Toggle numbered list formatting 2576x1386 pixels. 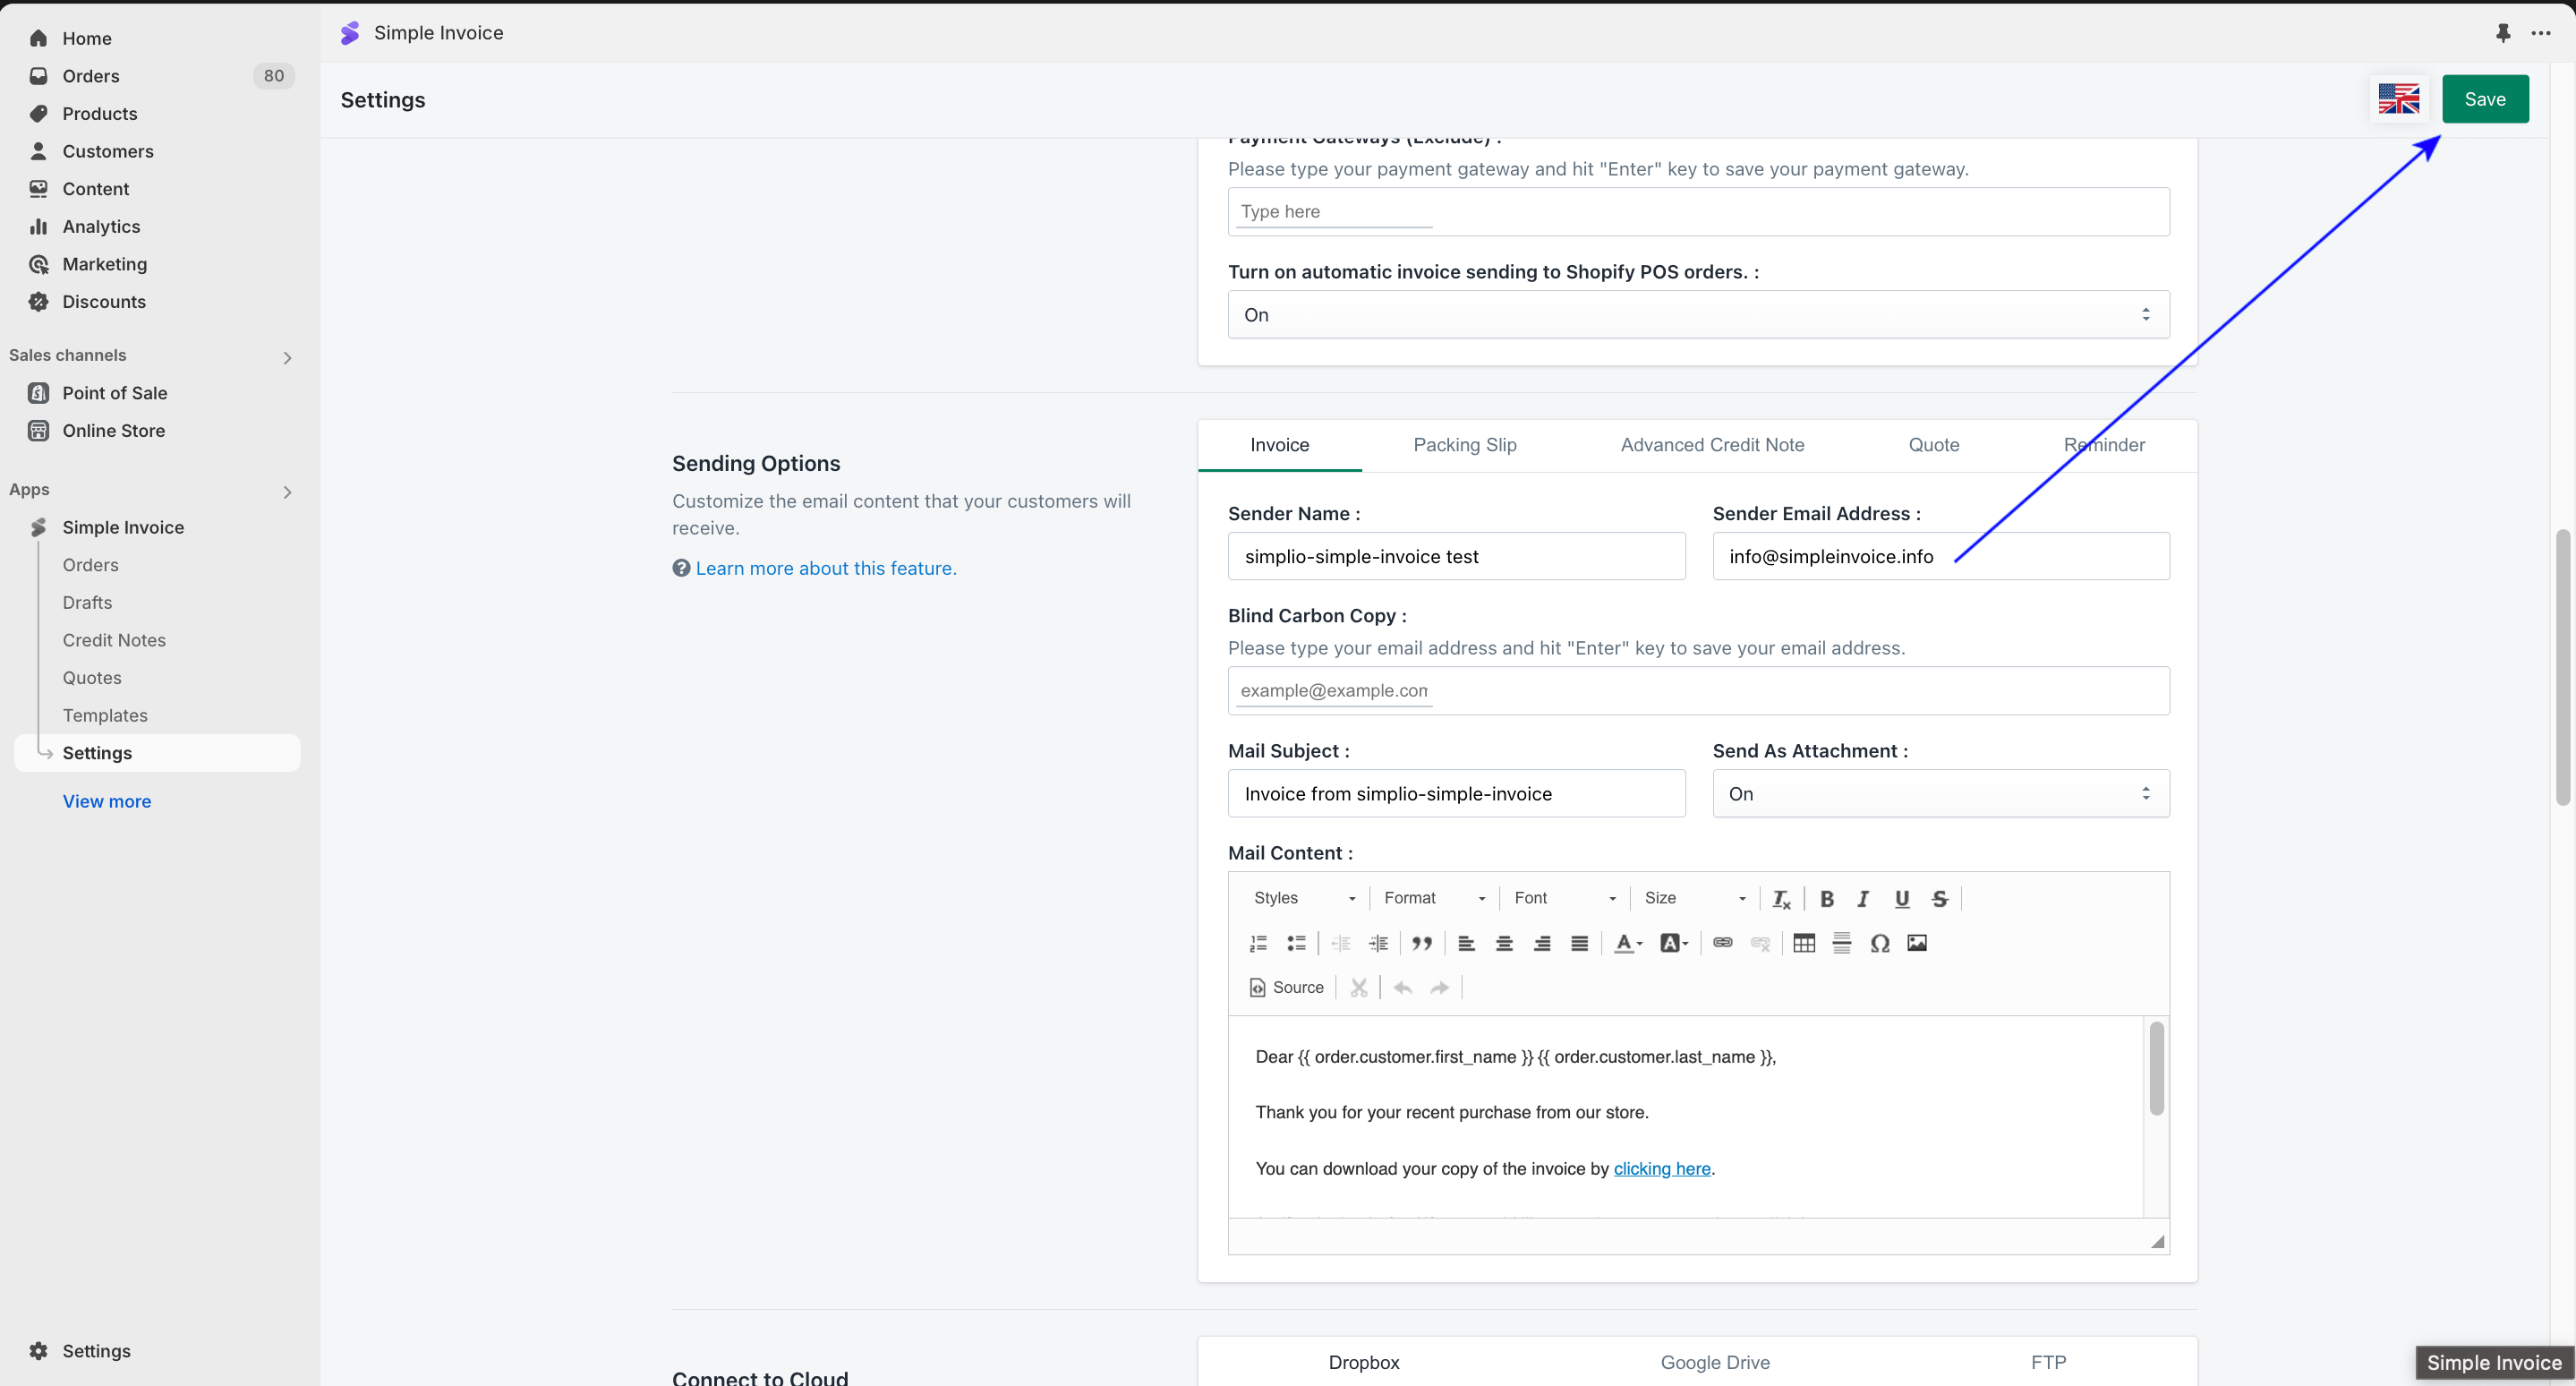pos(1258,943)
